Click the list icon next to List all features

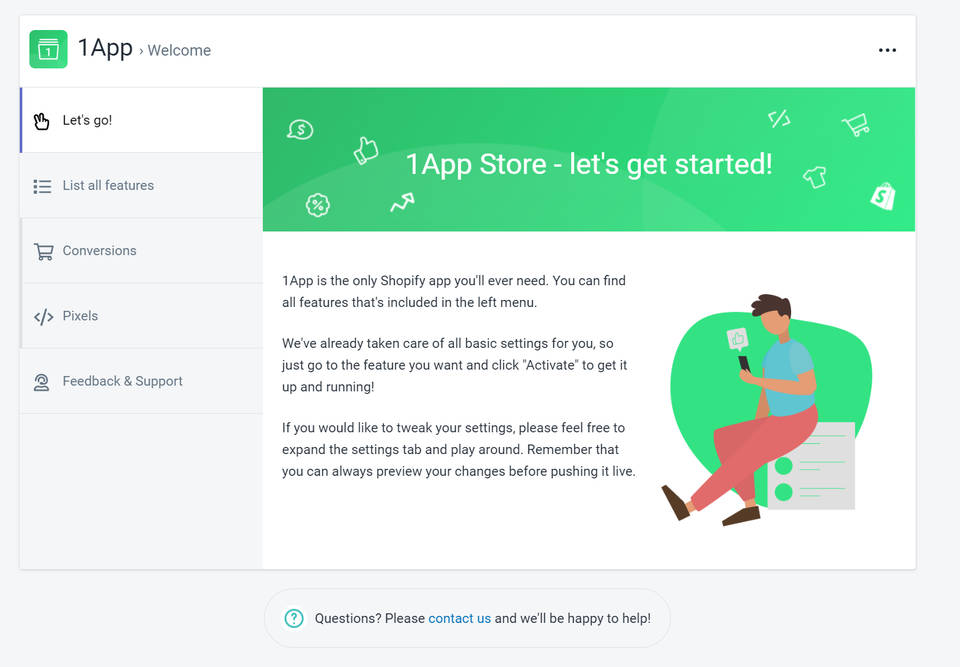(x=42, y=185)
